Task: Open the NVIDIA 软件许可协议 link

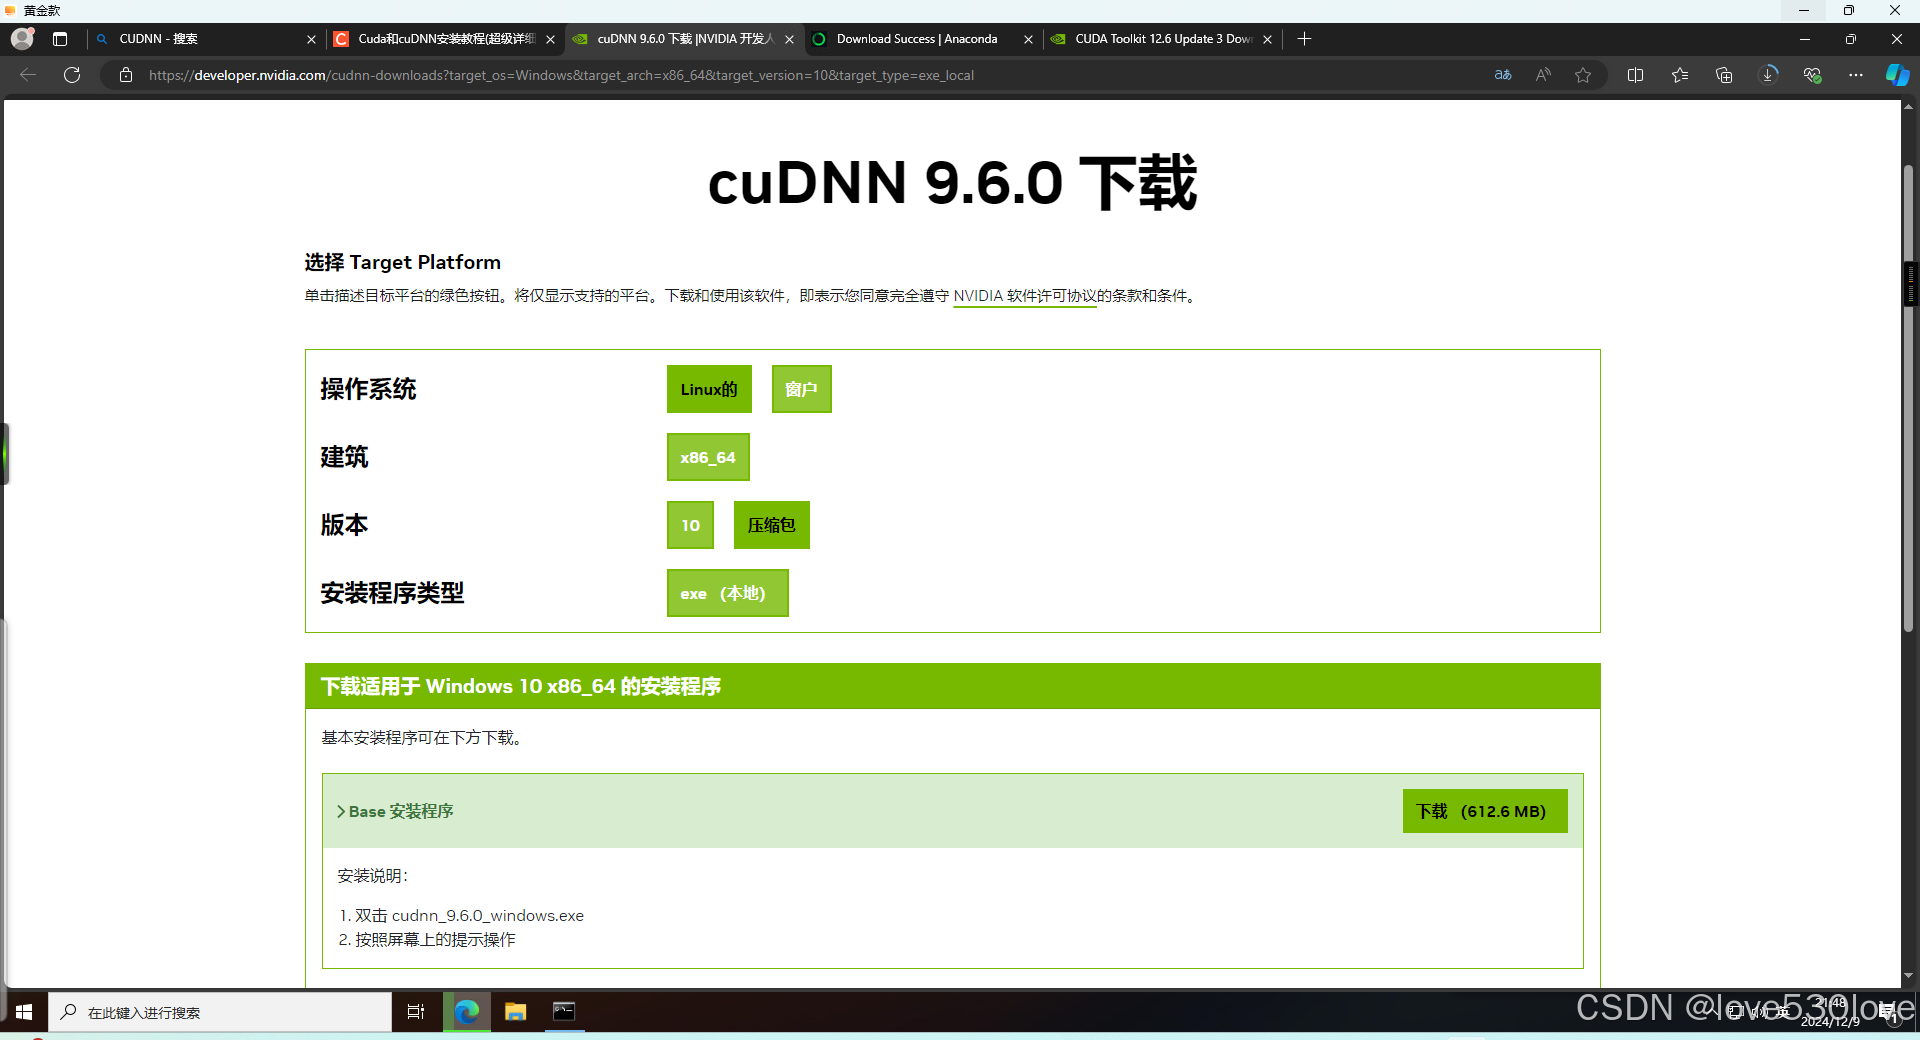Action: point(1025,296)
